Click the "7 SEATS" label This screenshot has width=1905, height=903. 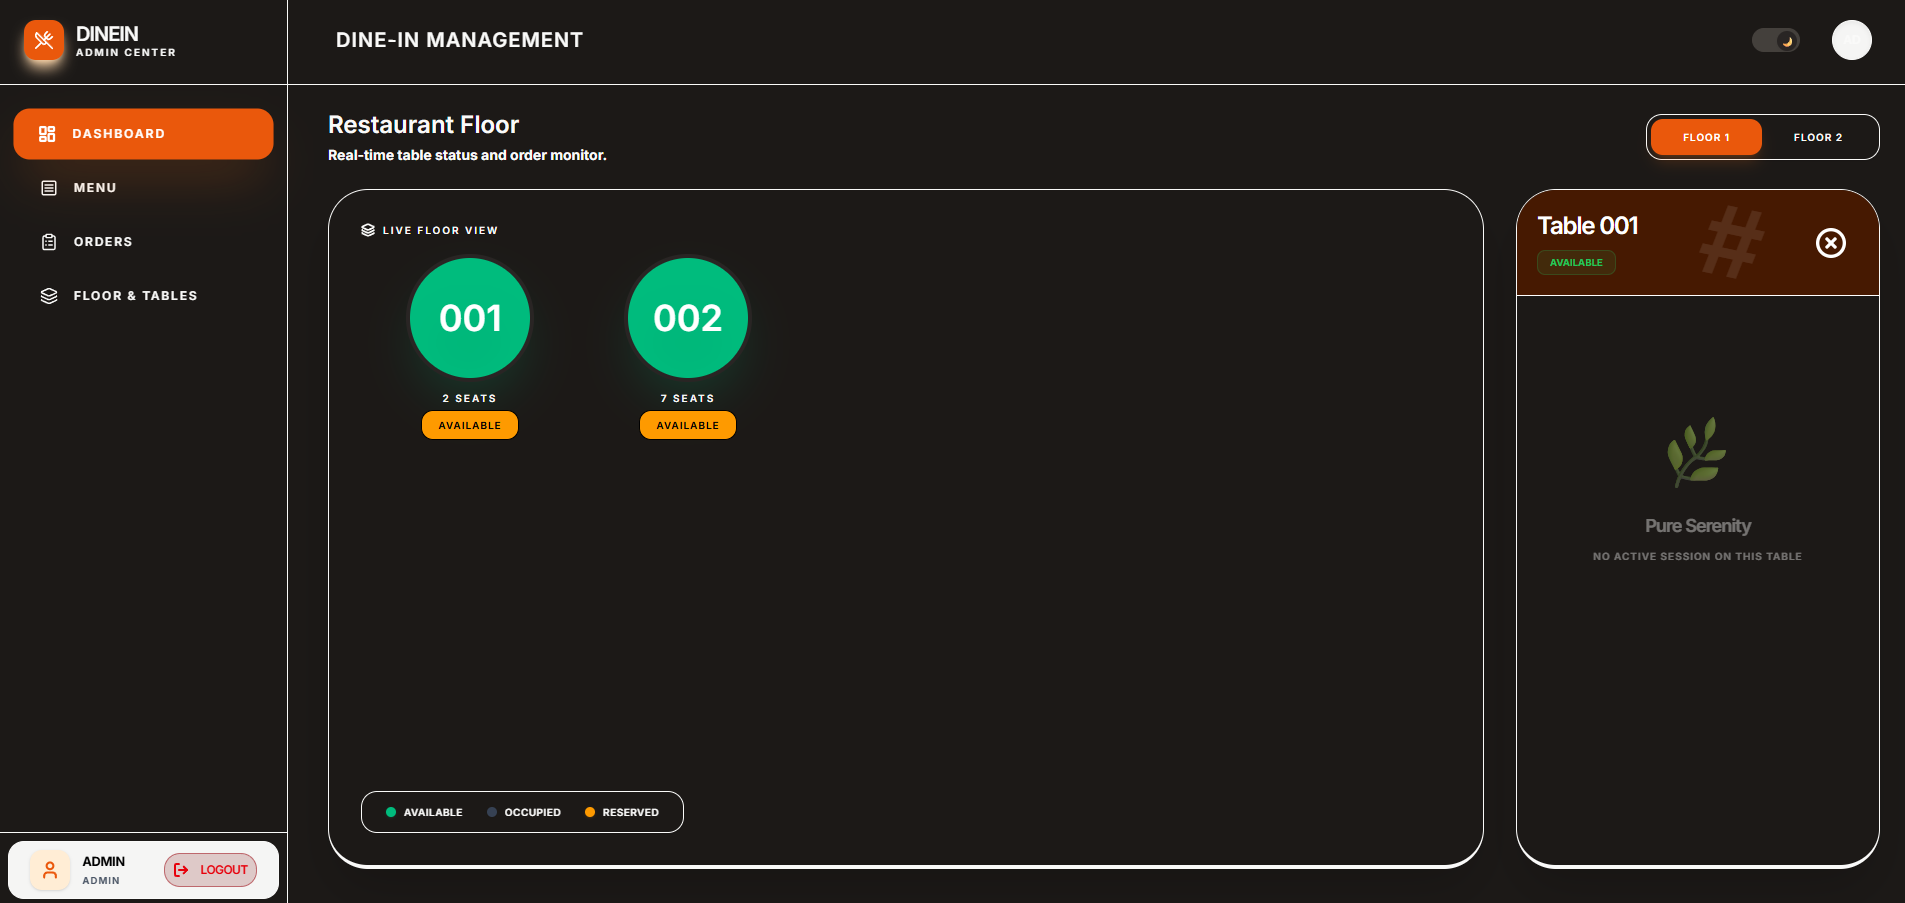[688, 398]
